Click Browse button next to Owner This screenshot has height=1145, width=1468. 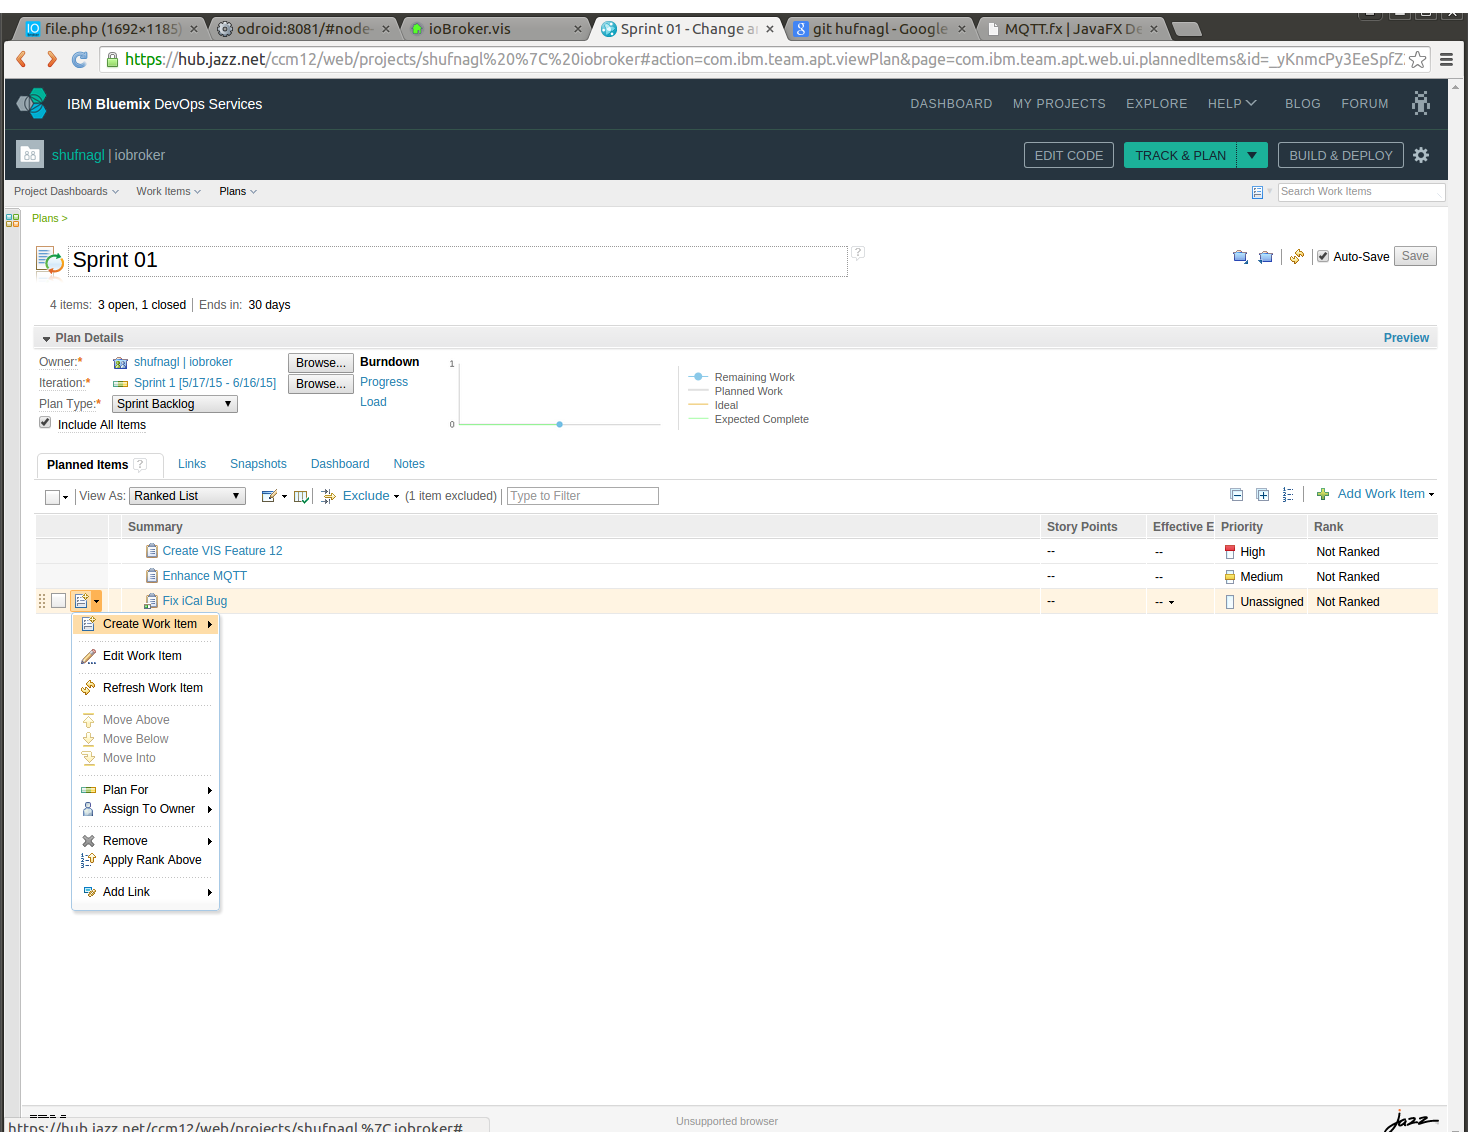click(321, 363)
